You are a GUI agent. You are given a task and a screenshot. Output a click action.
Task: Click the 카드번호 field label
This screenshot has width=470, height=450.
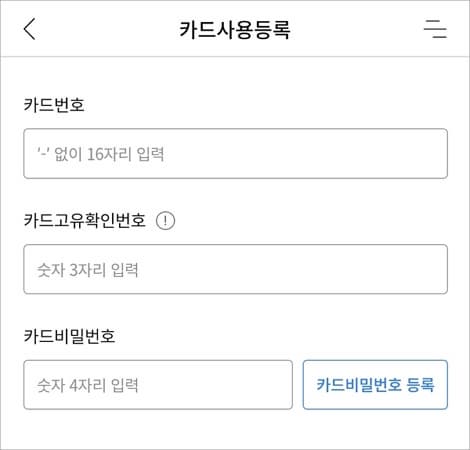(54, 105)
